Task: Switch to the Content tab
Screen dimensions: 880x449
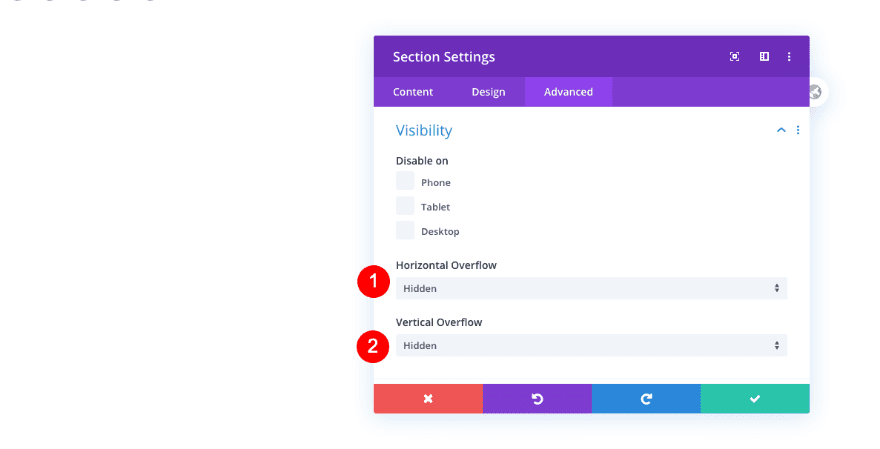Action: 413,92
